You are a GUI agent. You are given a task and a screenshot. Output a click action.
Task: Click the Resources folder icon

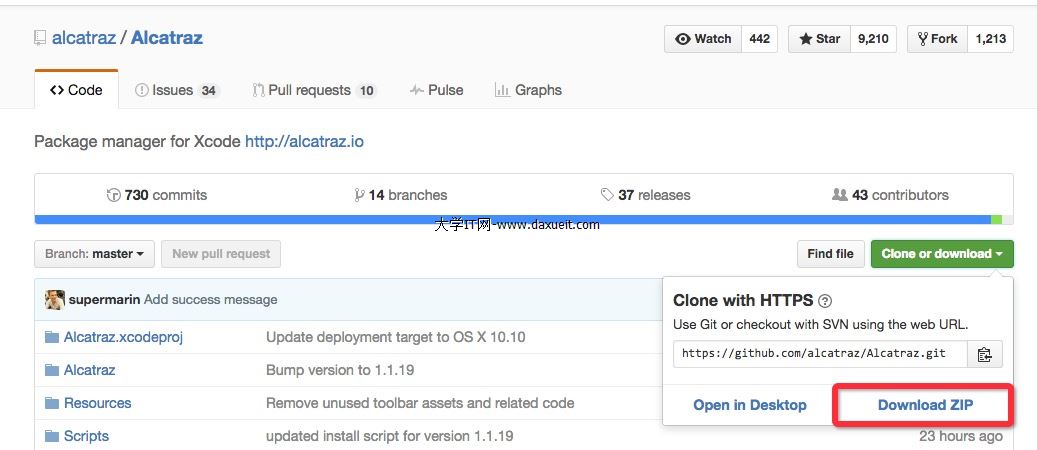pyautogui.click(x=52, y=403)
